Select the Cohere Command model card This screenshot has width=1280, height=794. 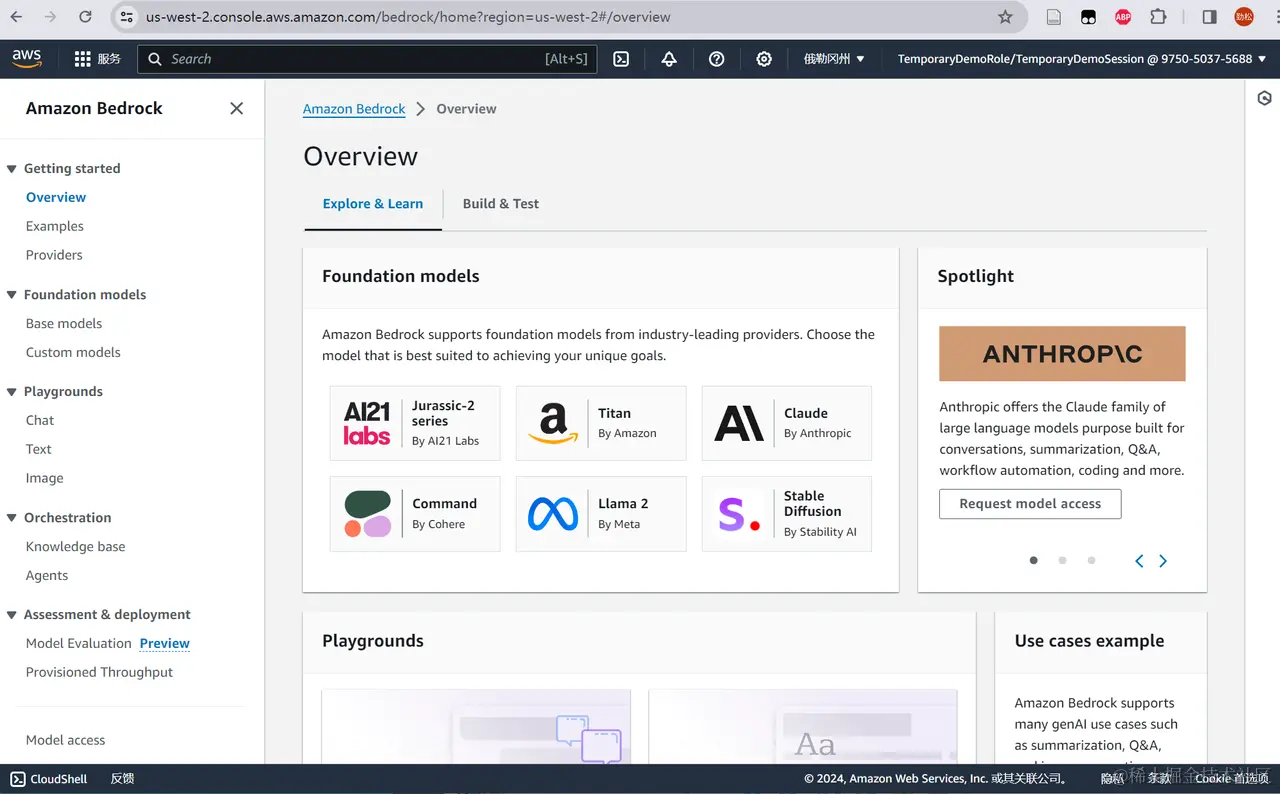tap(415, 514)
